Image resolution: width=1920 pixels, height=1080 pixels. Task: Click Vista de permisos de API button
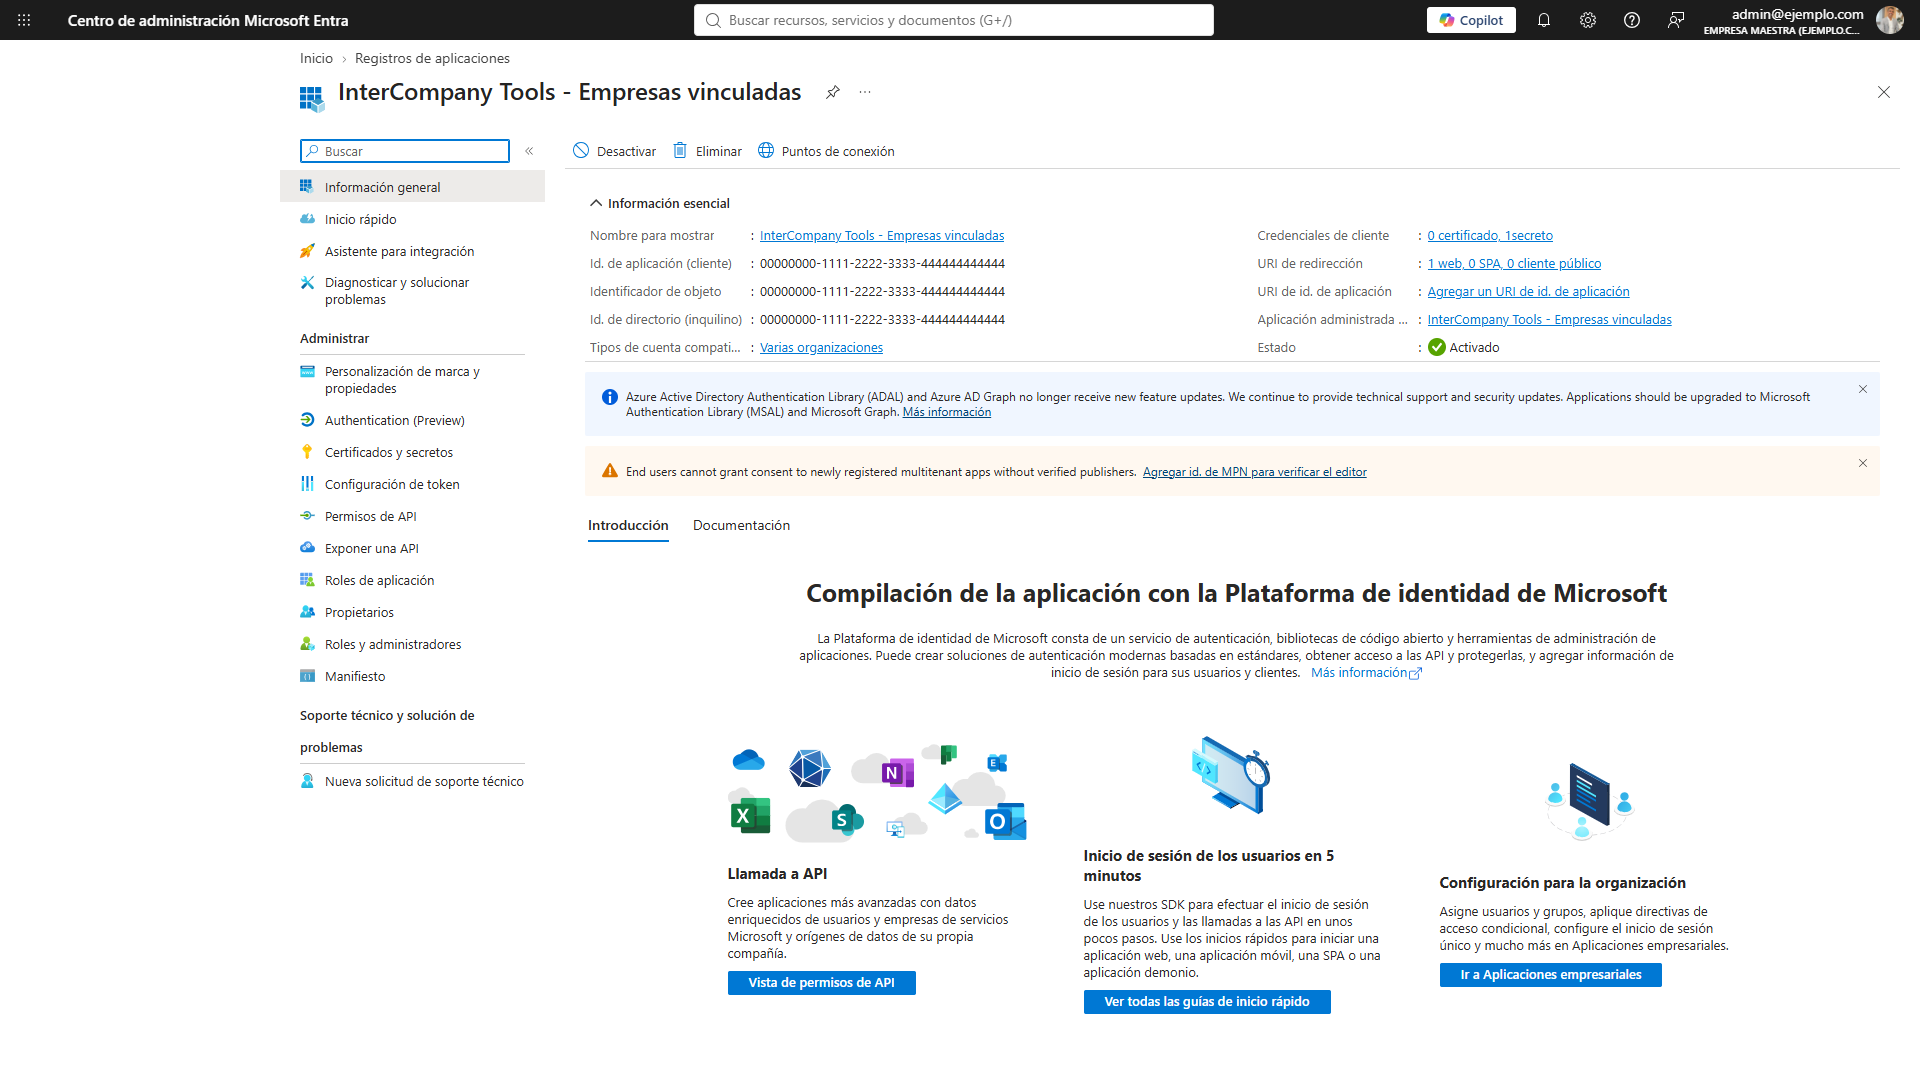[x=821, y=983]
